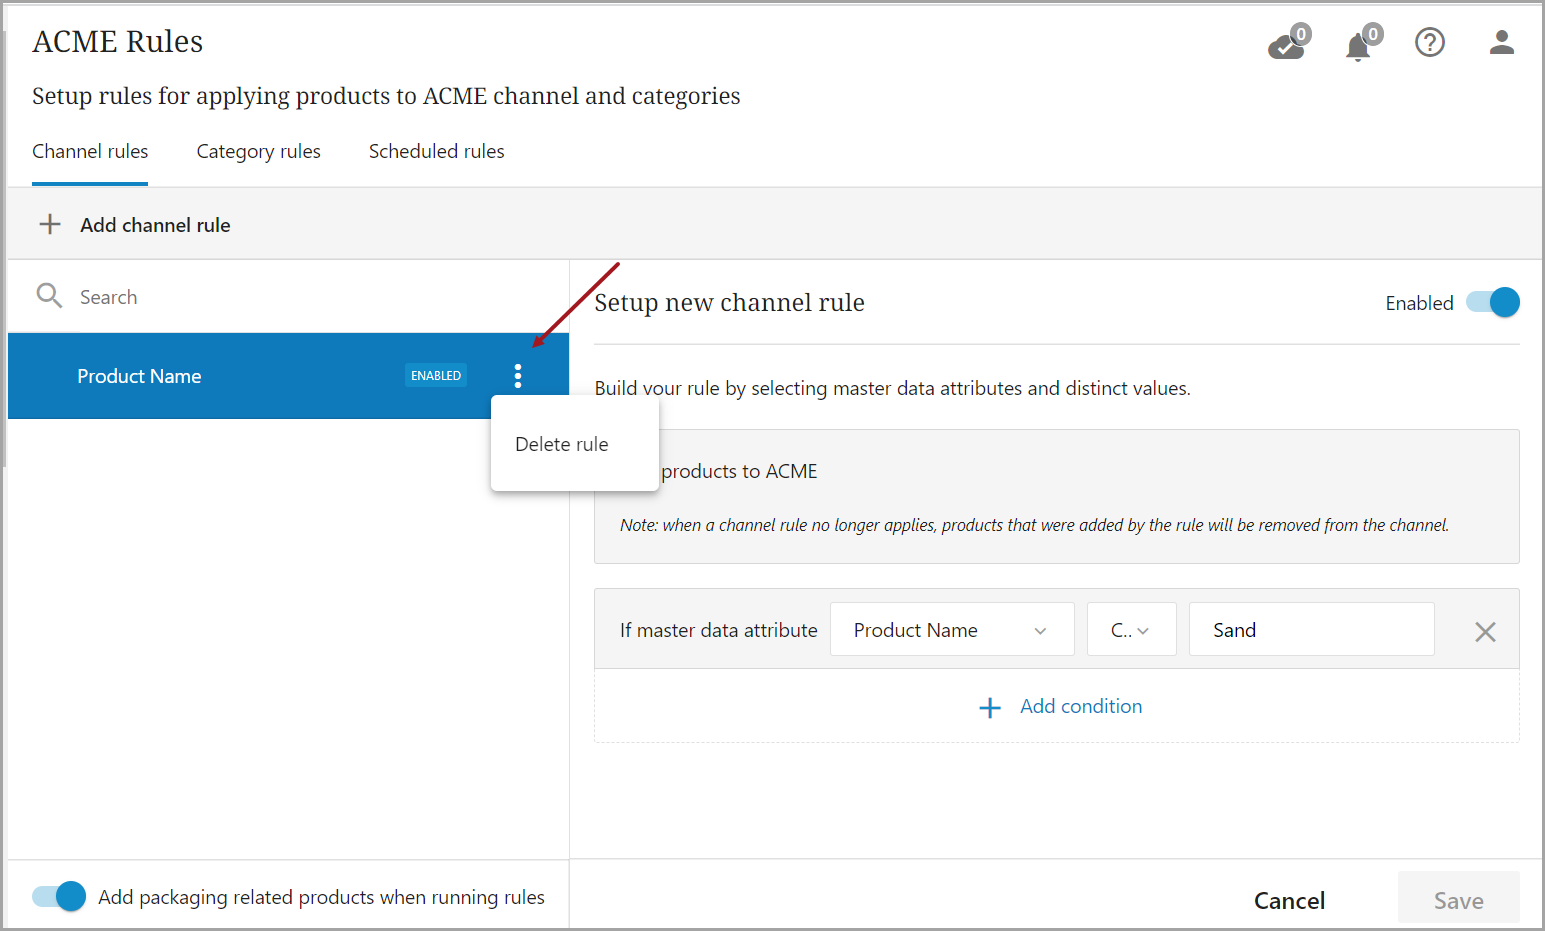1545x931 pixels.
Task: Click the Cancel button
Action: click(1289, 900)
